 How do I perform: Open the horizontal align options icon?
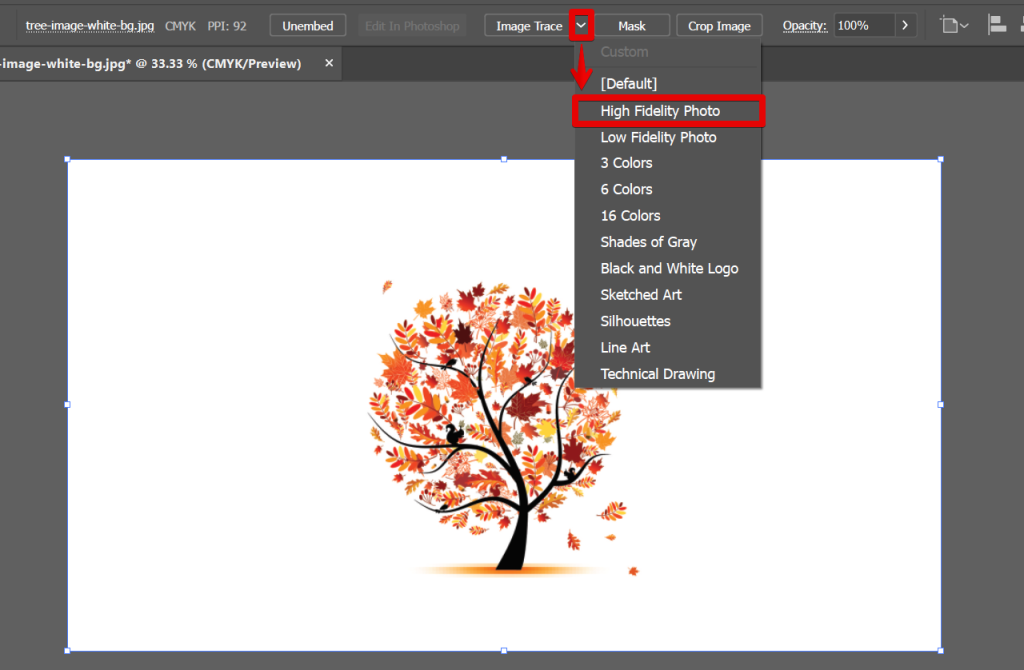click(996, 24)
